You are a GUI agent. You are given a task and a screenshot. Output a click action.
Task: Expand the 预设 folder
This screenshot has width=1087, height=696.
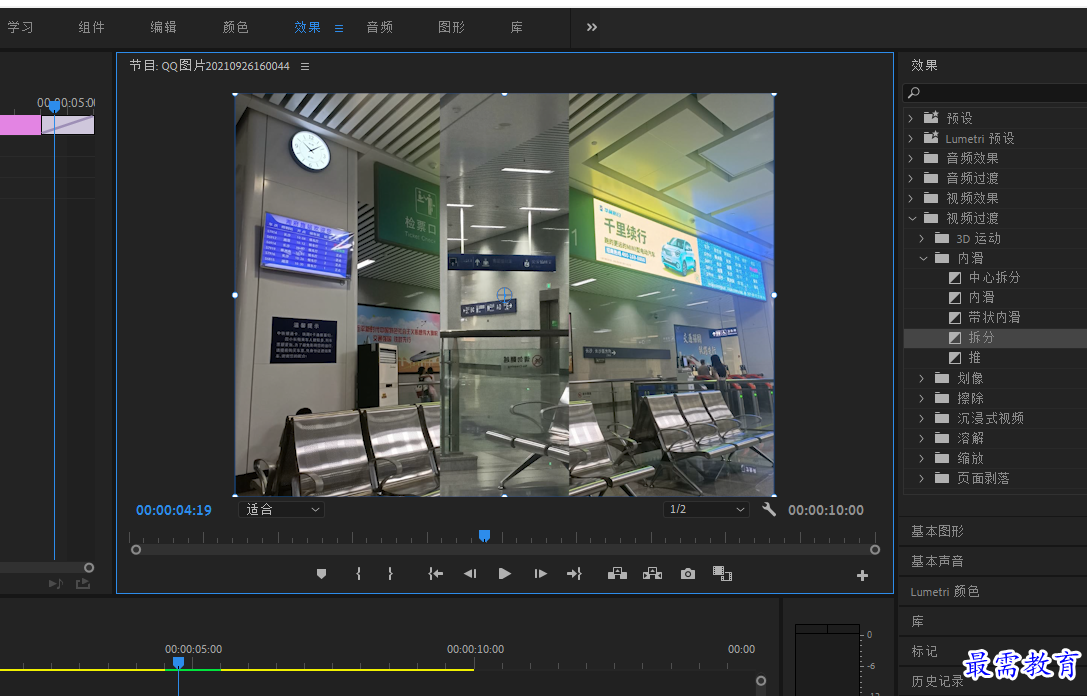click(x=911, y=119)
